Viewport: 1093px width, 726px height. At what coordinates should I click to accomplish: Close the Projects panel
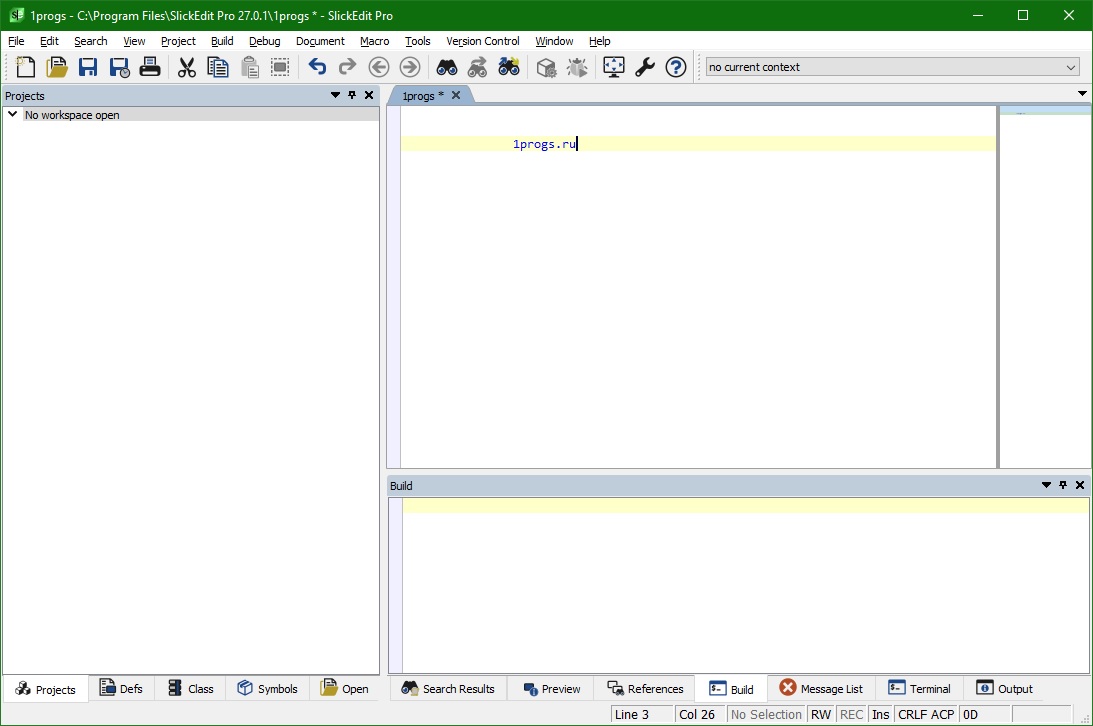pos(369,95)
